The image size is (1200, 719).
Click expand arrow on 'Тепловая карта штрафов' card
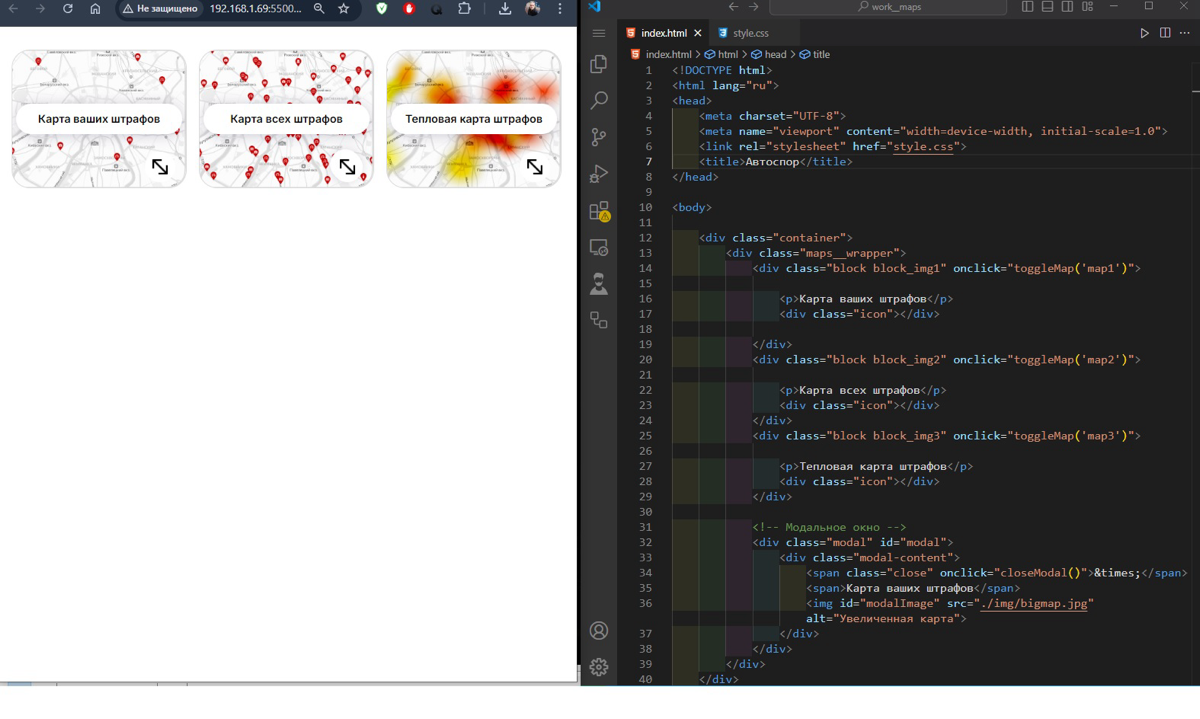pos(535,167)
